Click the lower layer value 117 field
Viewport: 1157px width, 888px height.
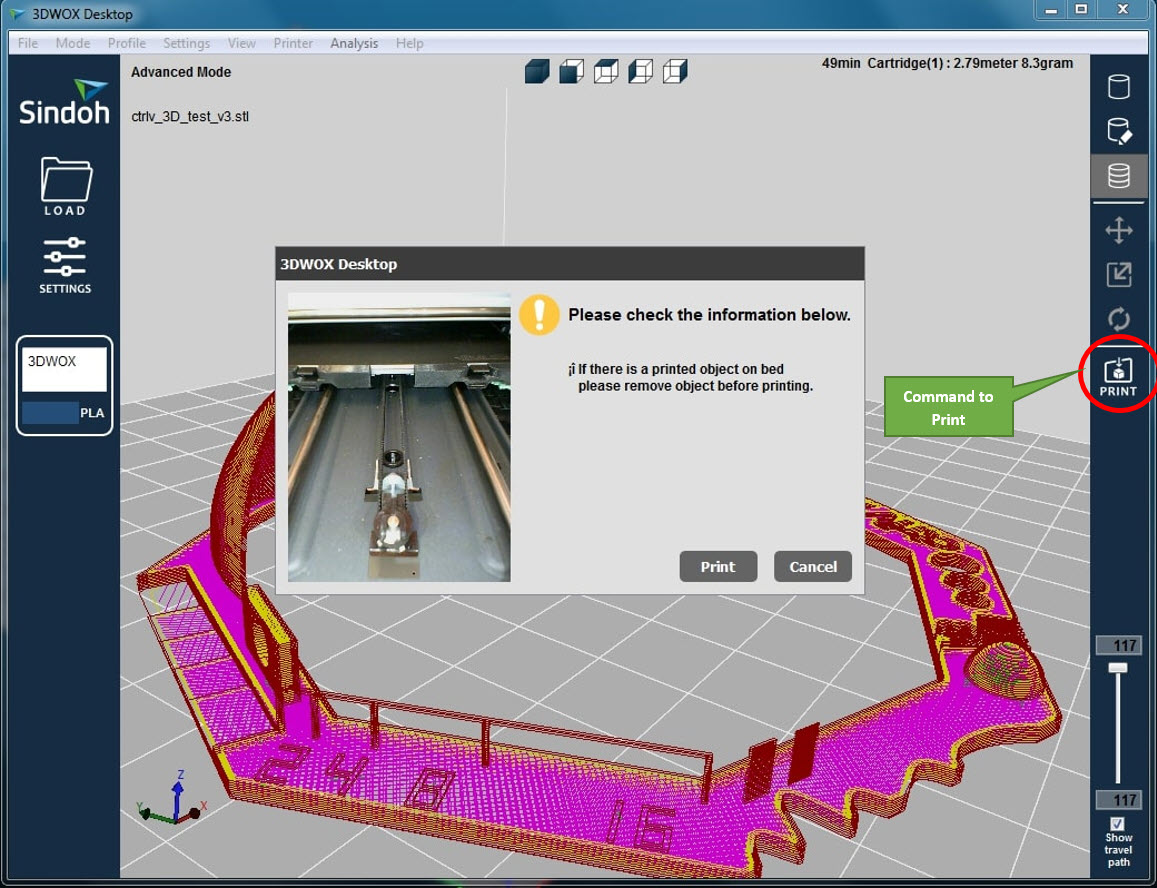tap(1119, 800)
